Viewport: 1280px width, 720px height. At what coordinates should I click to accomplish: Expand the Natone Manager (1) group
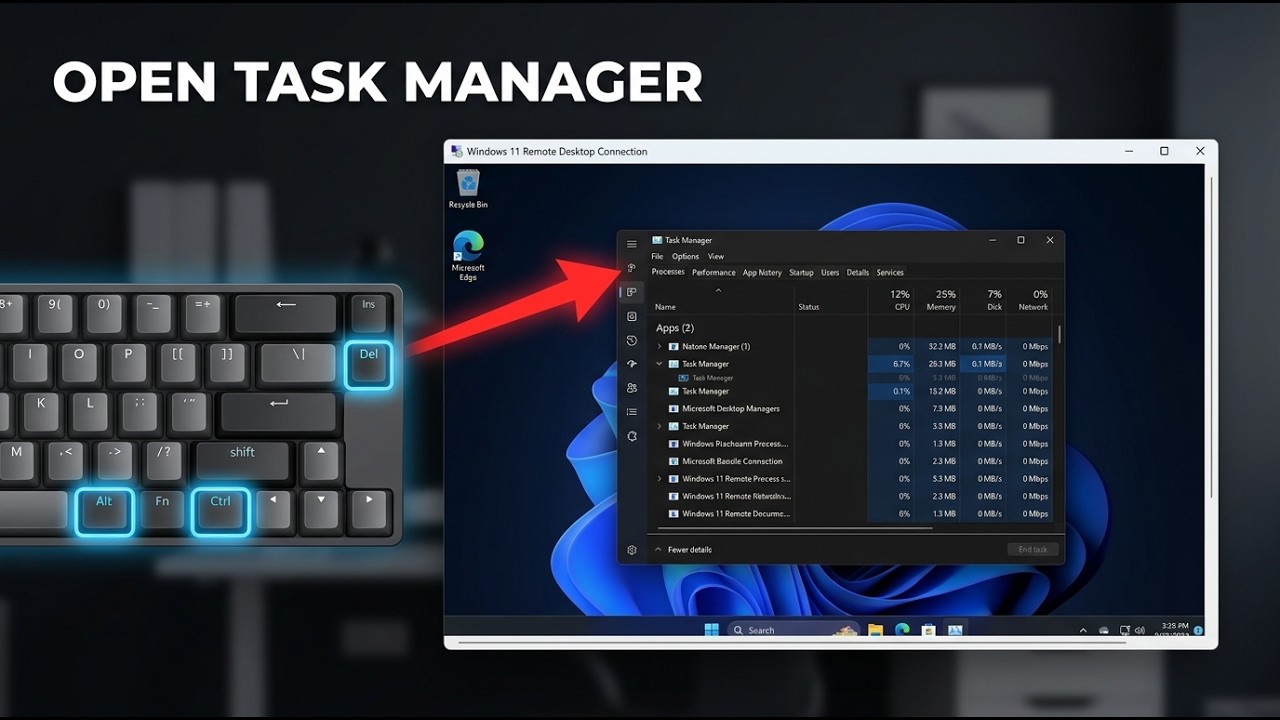click(659, 346)
